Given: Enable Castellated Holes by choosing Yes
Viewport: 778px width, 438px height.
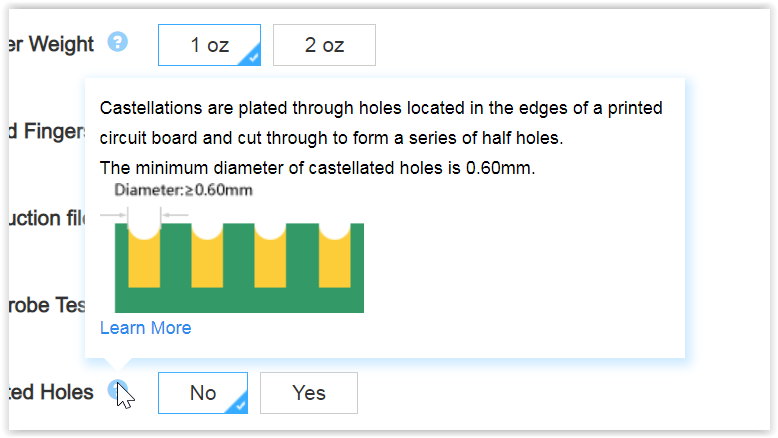Looking at the screenshot, I should 309,393.
